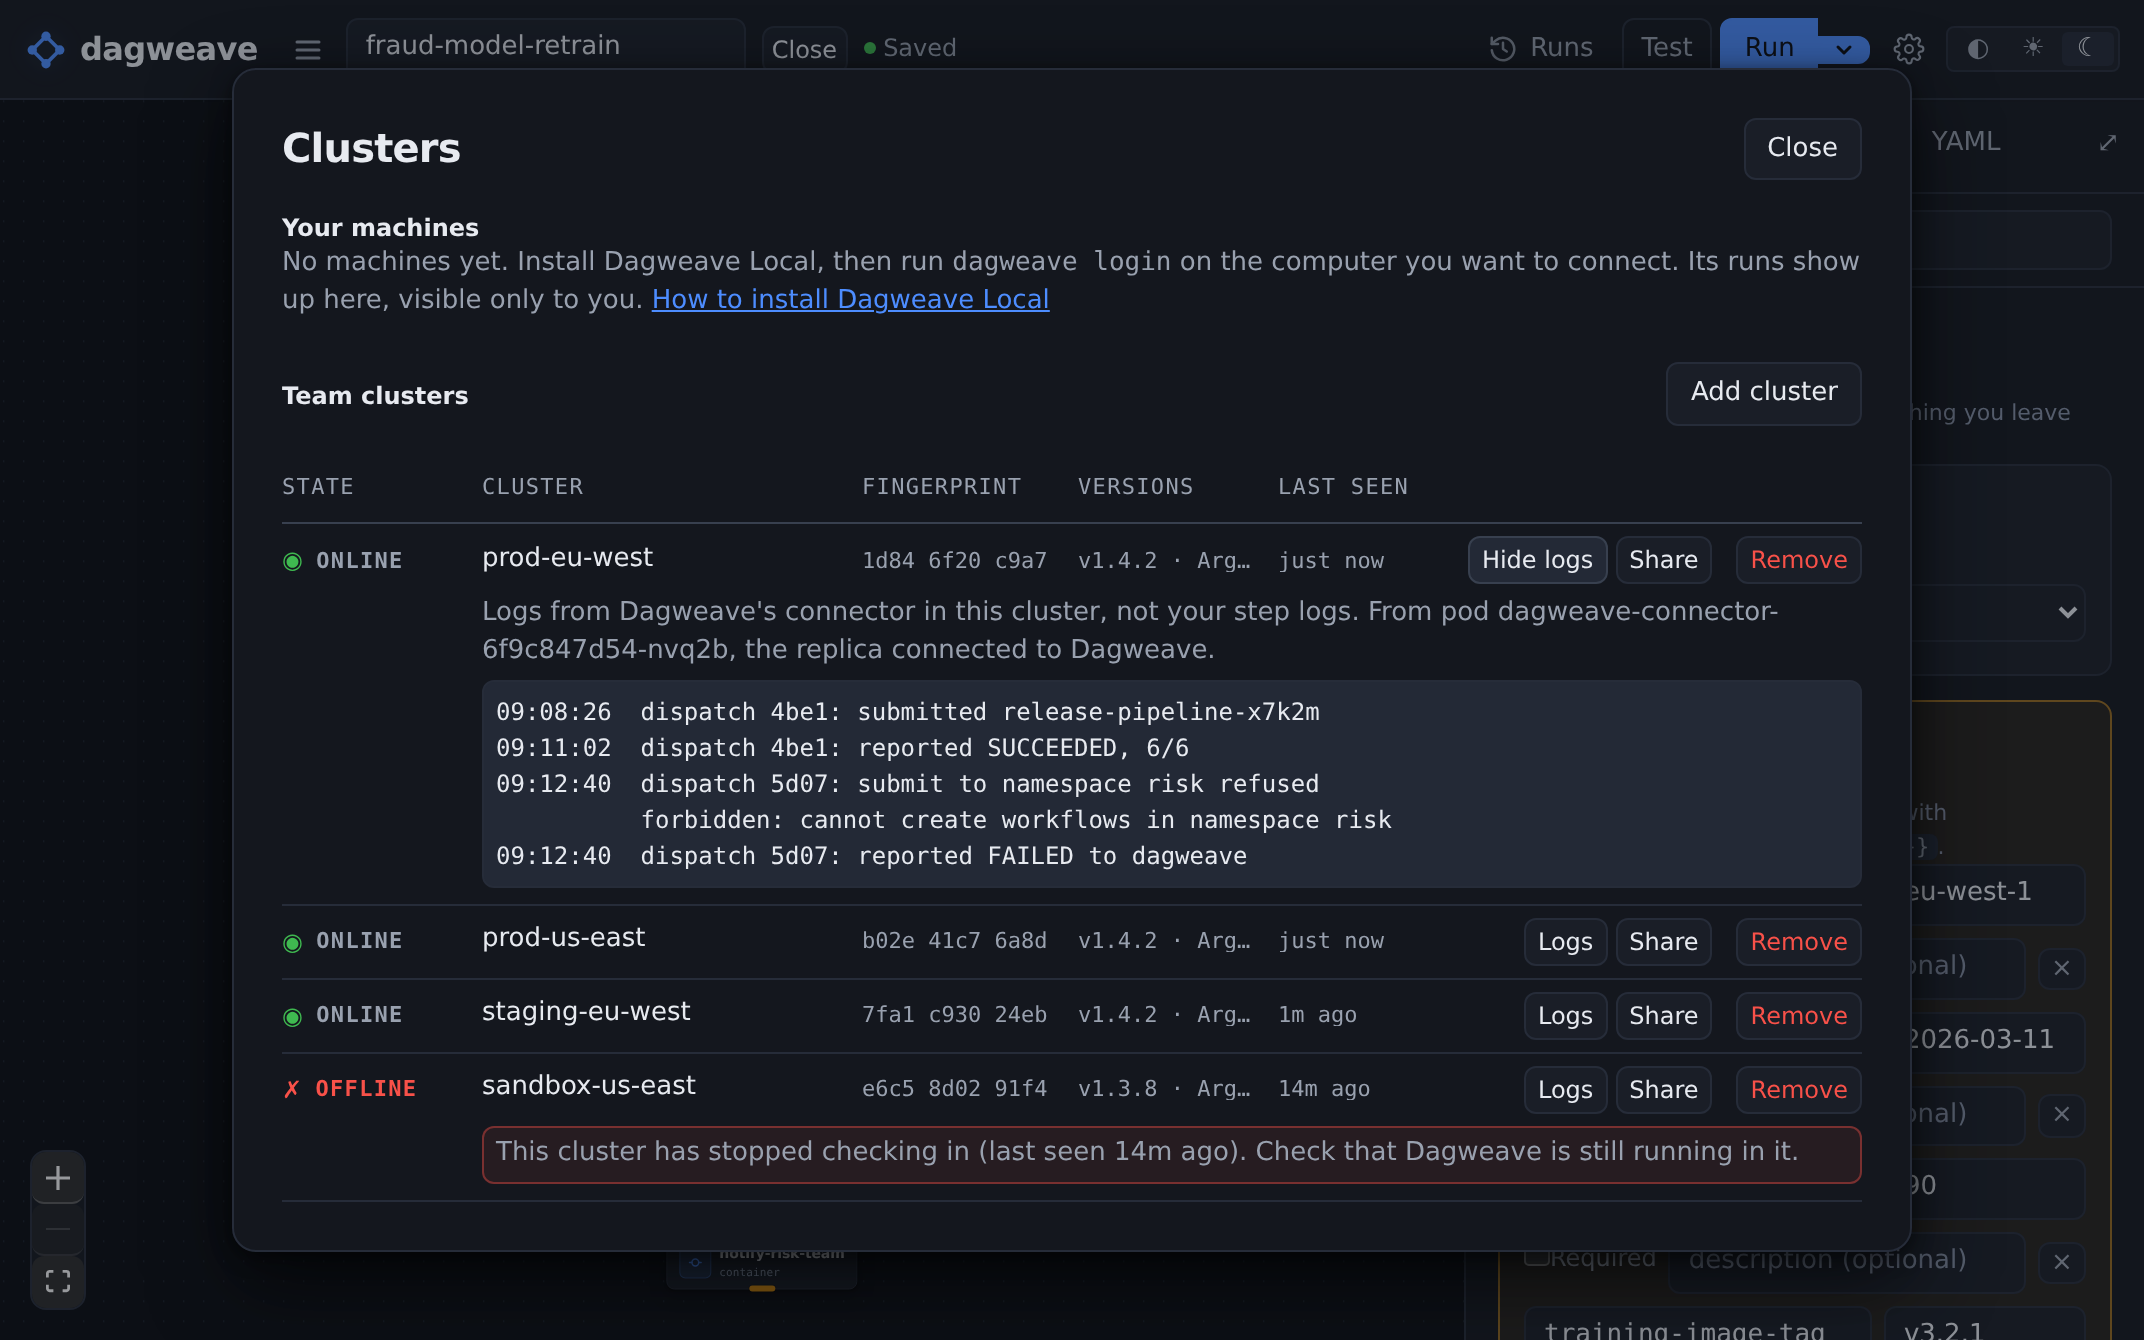The height and width of the screenshot is (1340, 2144).
Task: Switch to dark theme moon icon
Action: click(2086, 48)
